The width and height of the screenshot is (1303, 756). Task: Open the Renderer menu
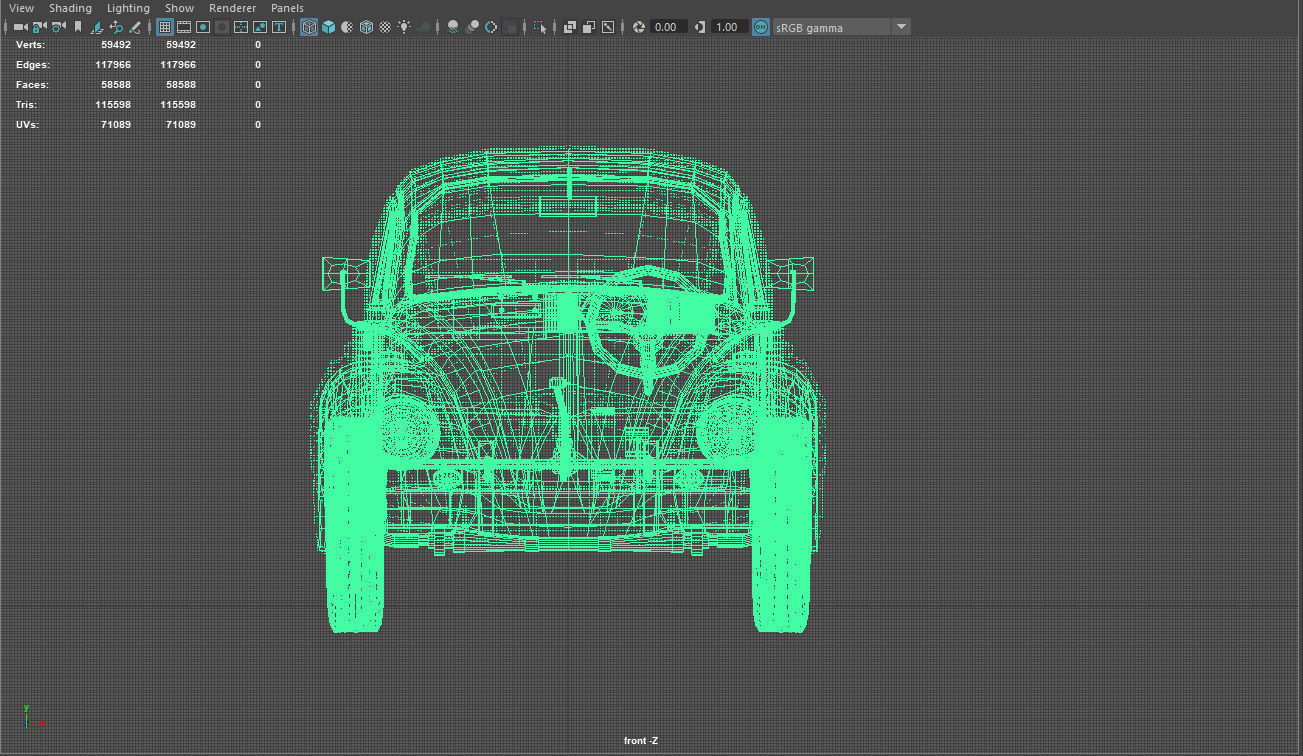click(232, 8)
